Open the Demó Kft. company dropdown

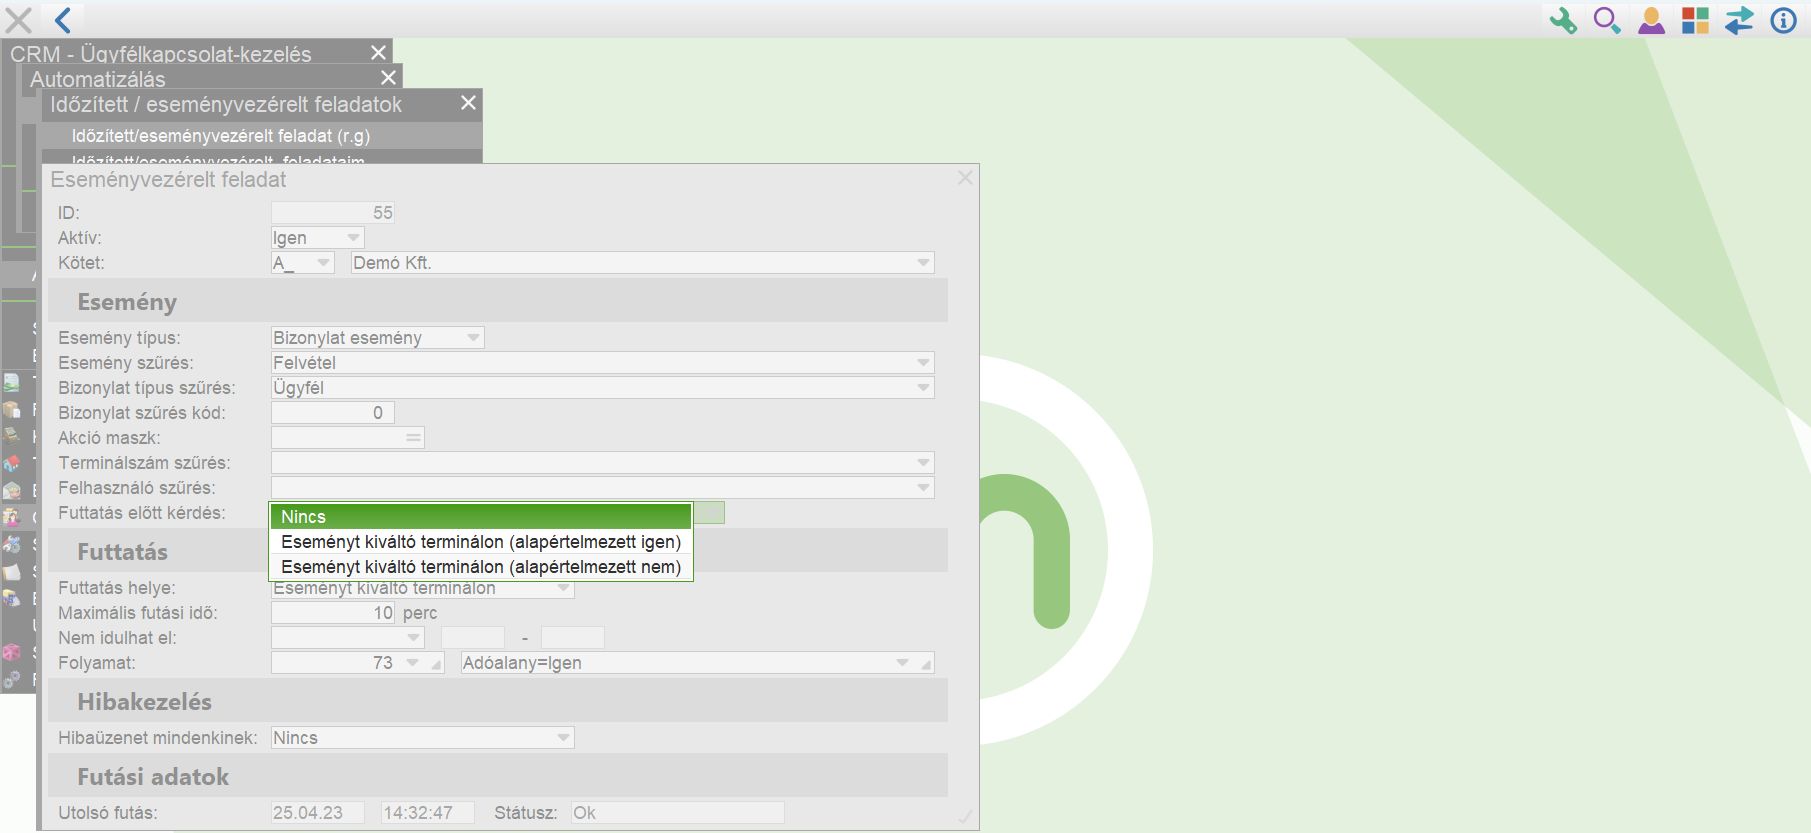(643, 263)
